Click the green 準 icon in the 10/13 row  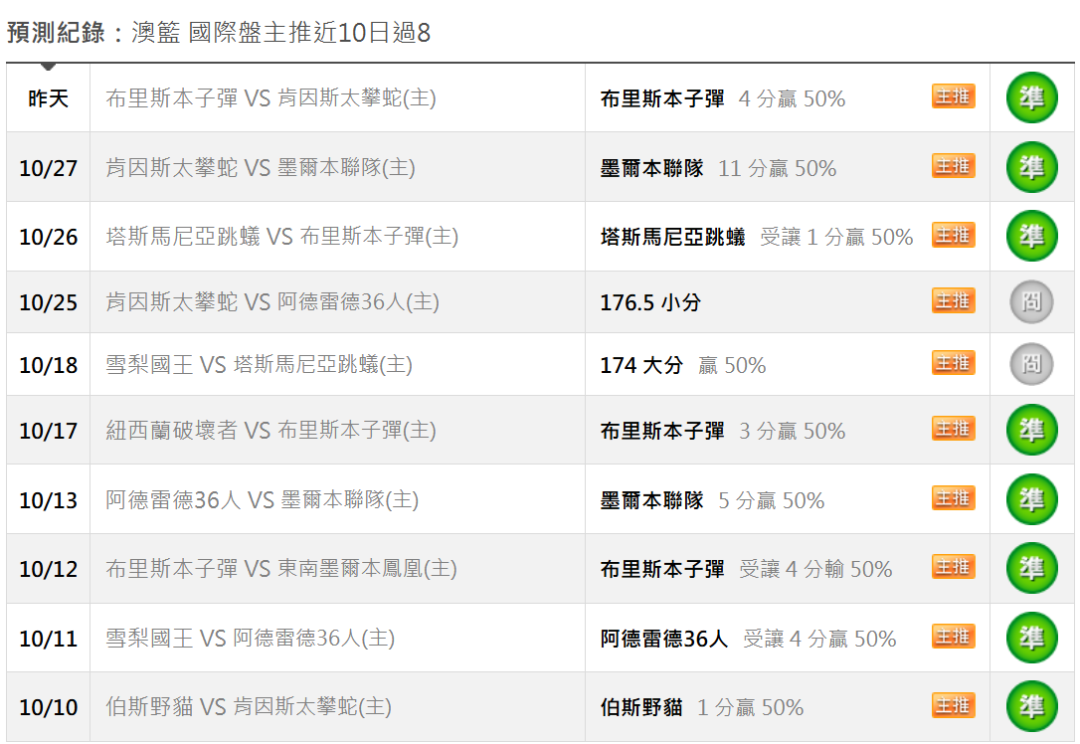[1031, 499]
